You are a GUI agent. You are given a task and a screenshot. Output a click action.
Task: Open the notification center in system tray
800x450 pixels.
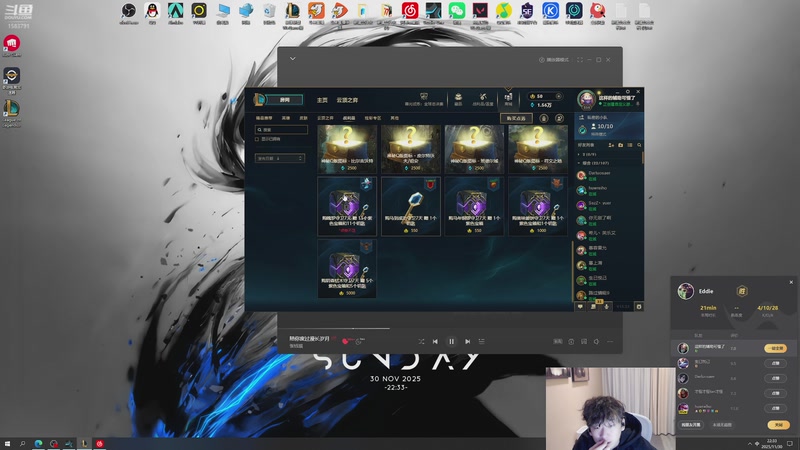pos(790,444)
